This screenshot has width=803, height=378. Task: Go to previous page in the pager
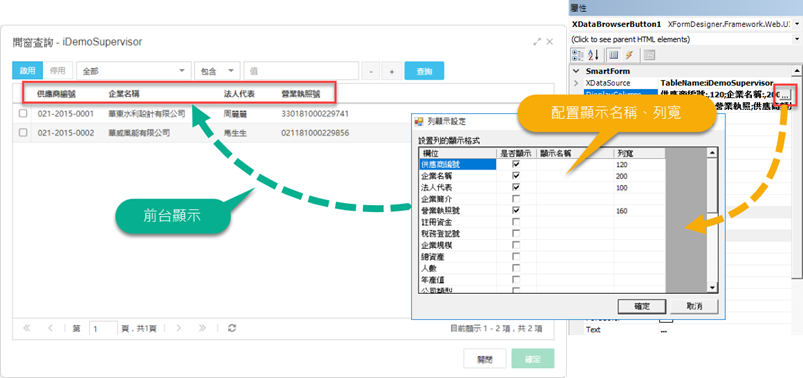tap(50, 328)
